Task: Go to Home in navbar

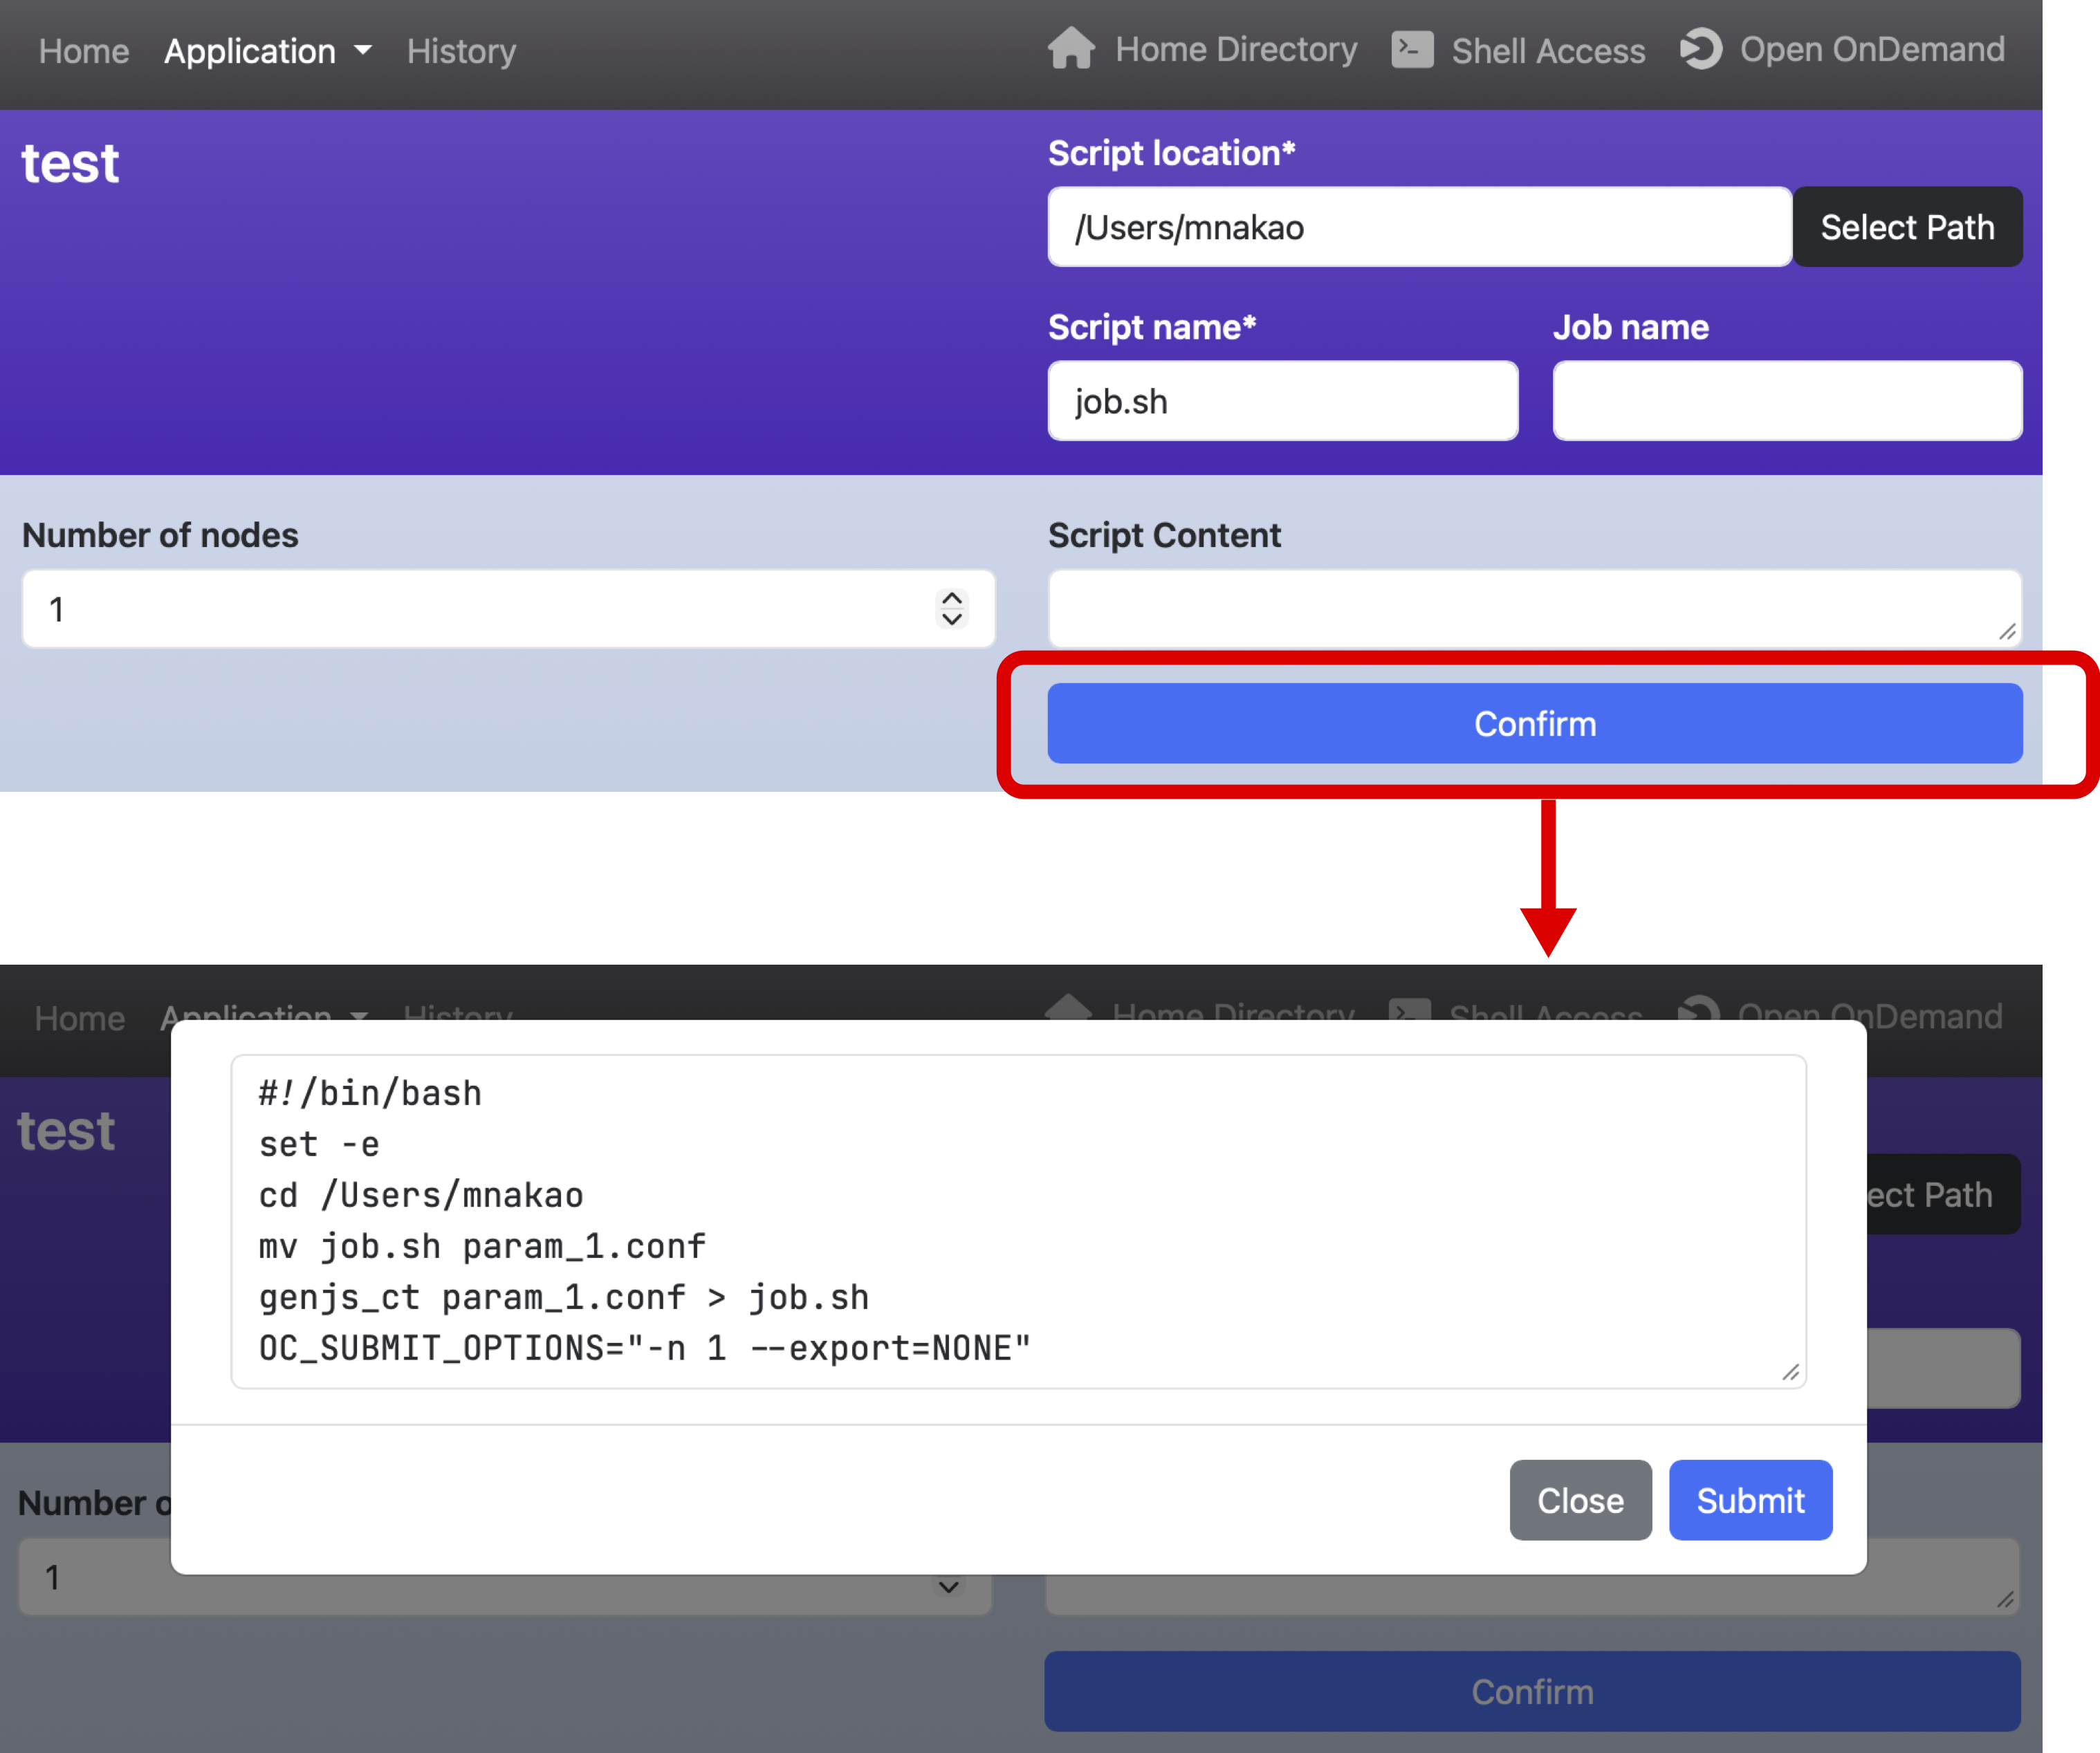Action: coord(84,51)
